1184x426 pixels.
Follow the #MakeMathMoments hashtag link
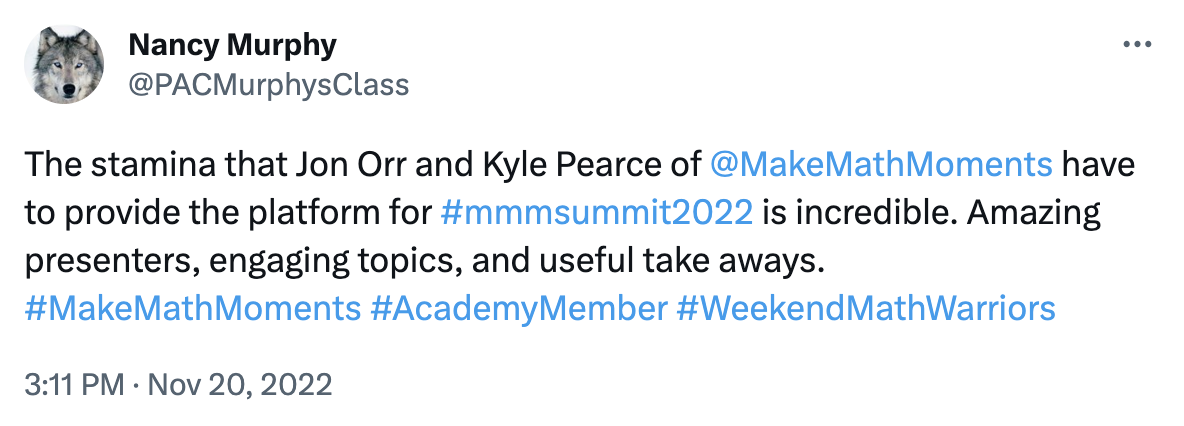coord(190,308)
